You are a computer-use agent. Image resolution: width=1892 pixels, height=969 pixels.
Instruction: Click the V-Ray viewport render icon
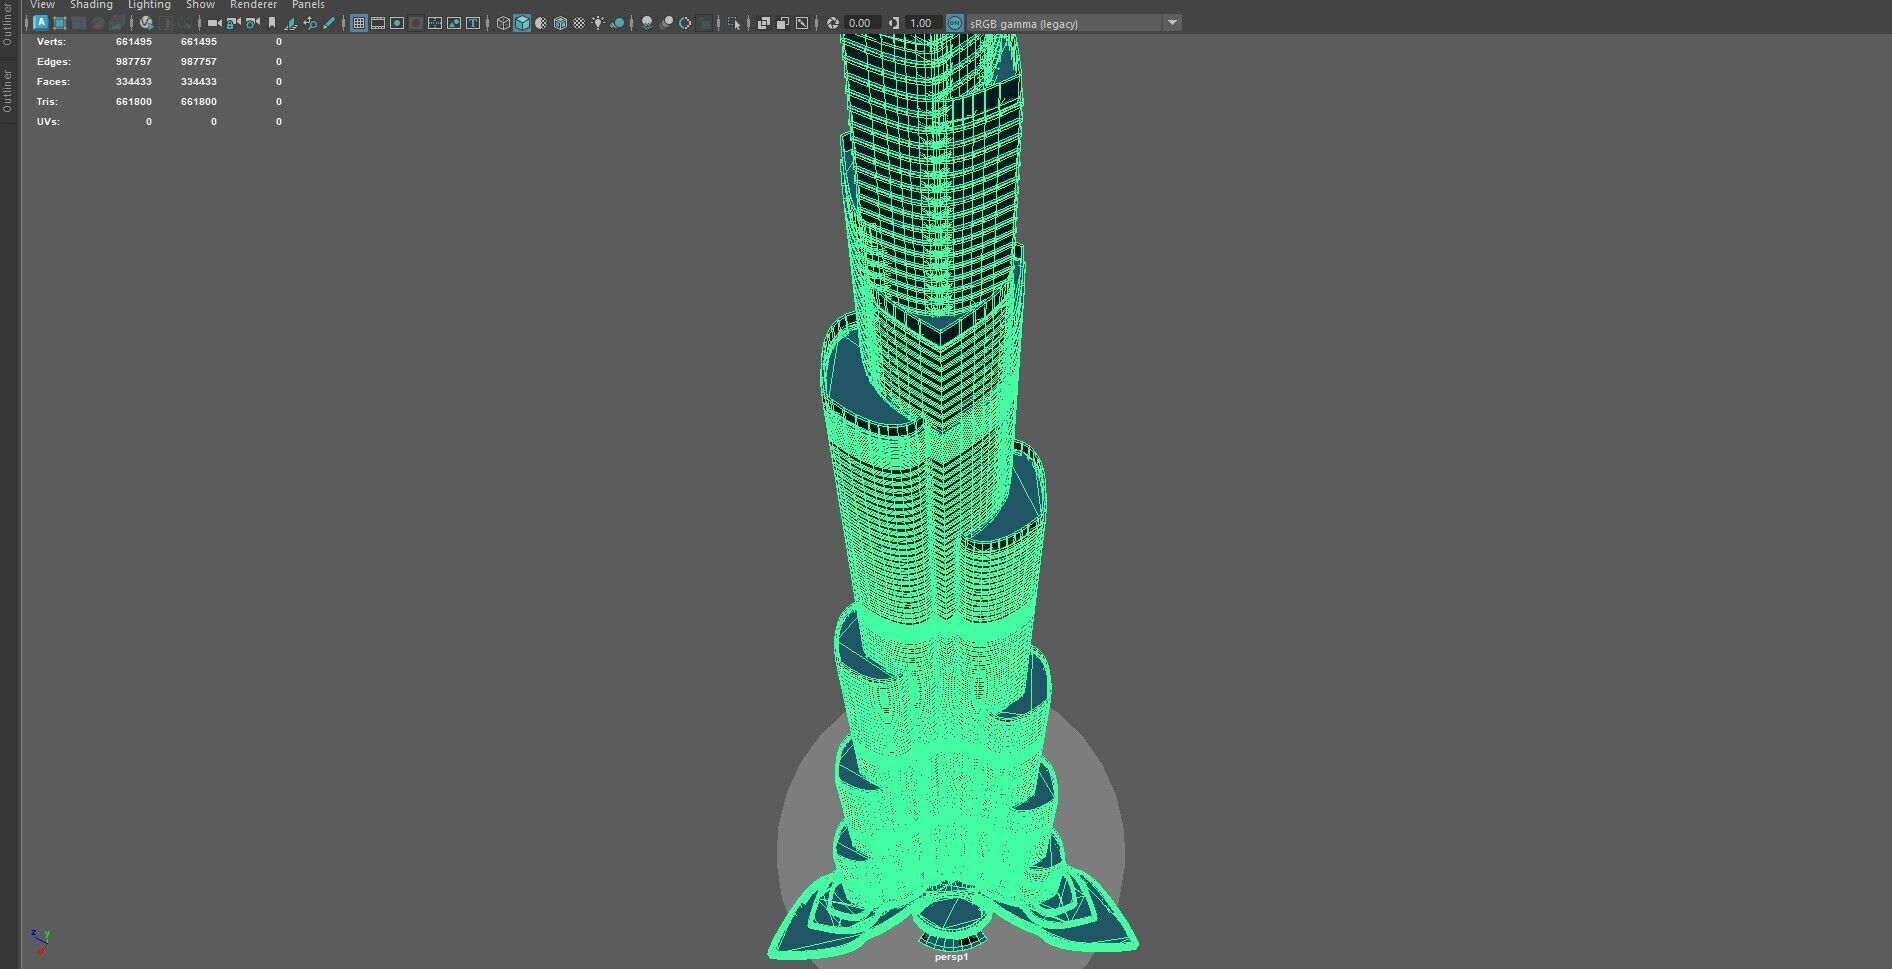pos(146,22)
